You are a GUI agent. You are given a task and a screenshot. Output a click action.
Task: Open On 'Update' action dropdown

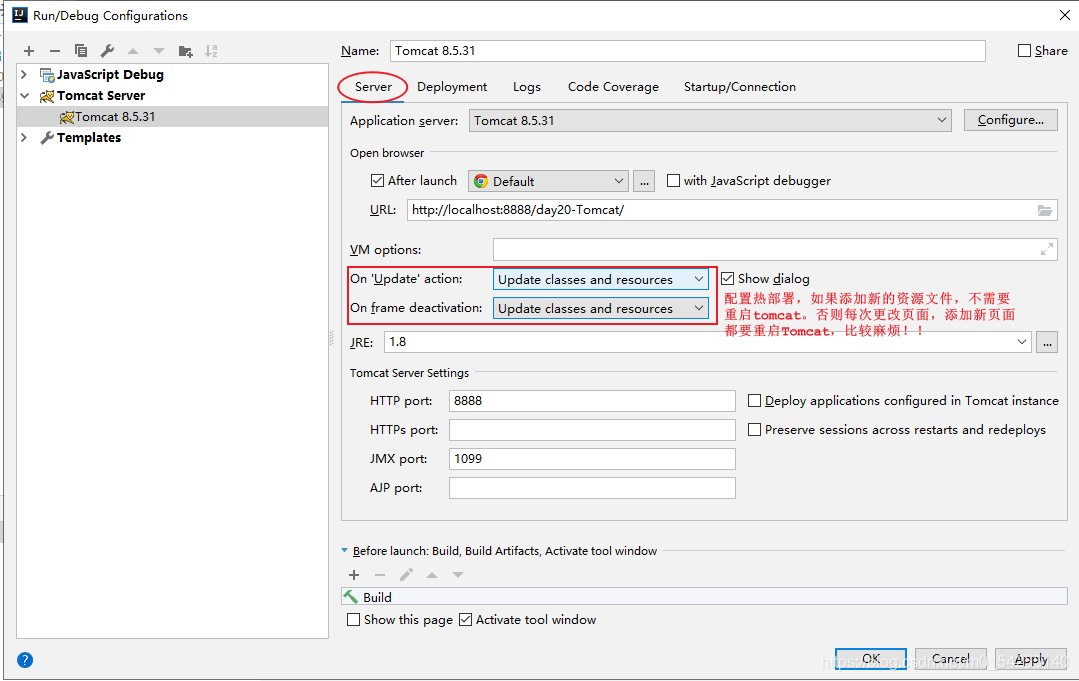tap(601, 279)
